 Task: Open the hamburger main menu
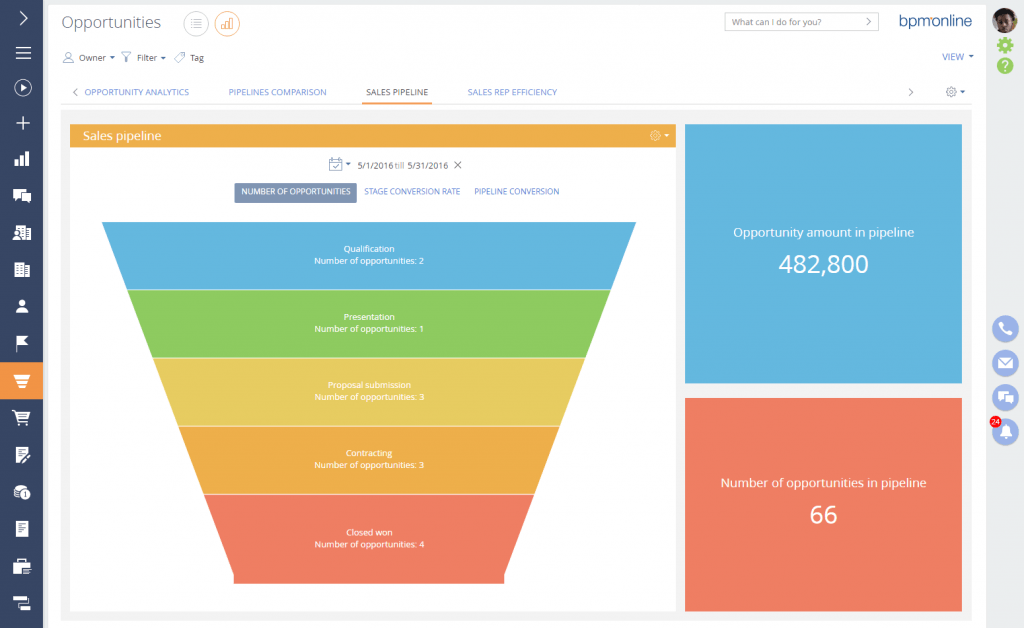click(x=23, y=53)
